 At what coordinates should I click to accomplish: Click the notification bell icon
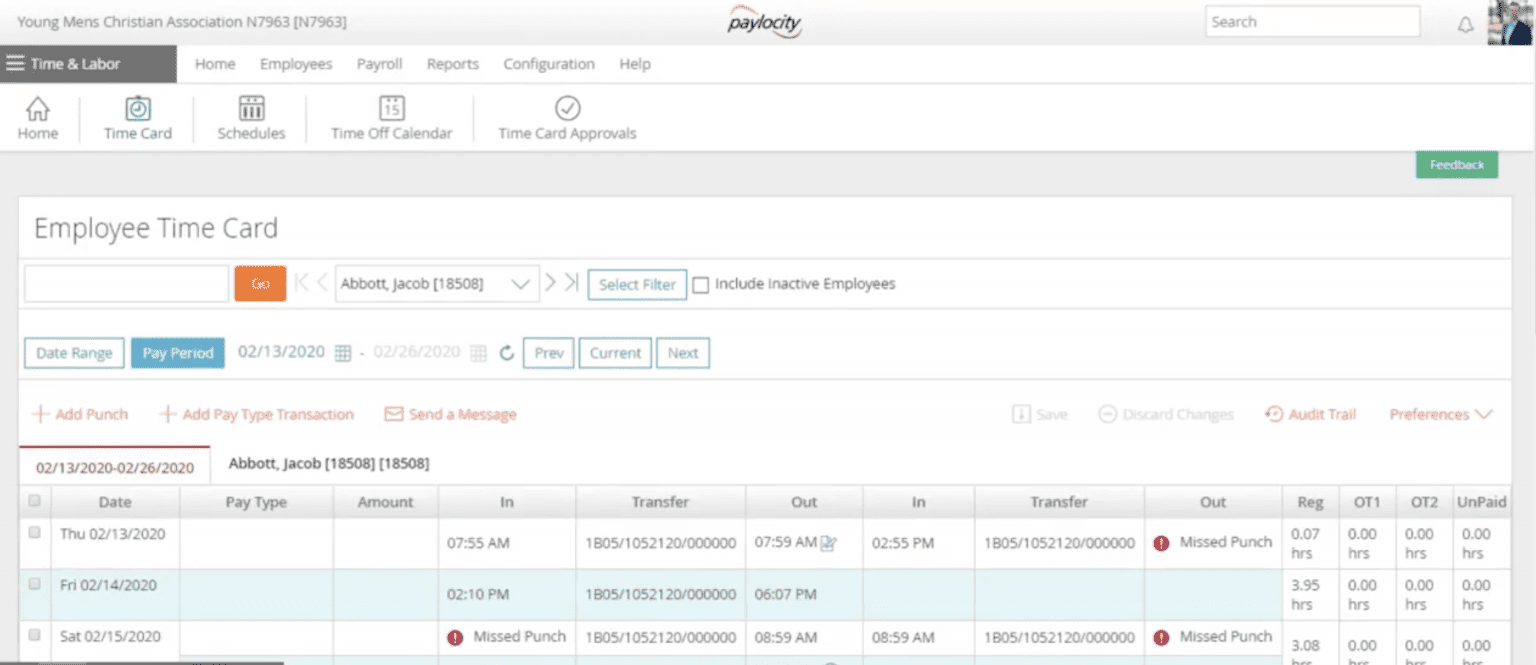pos(1466,22)
